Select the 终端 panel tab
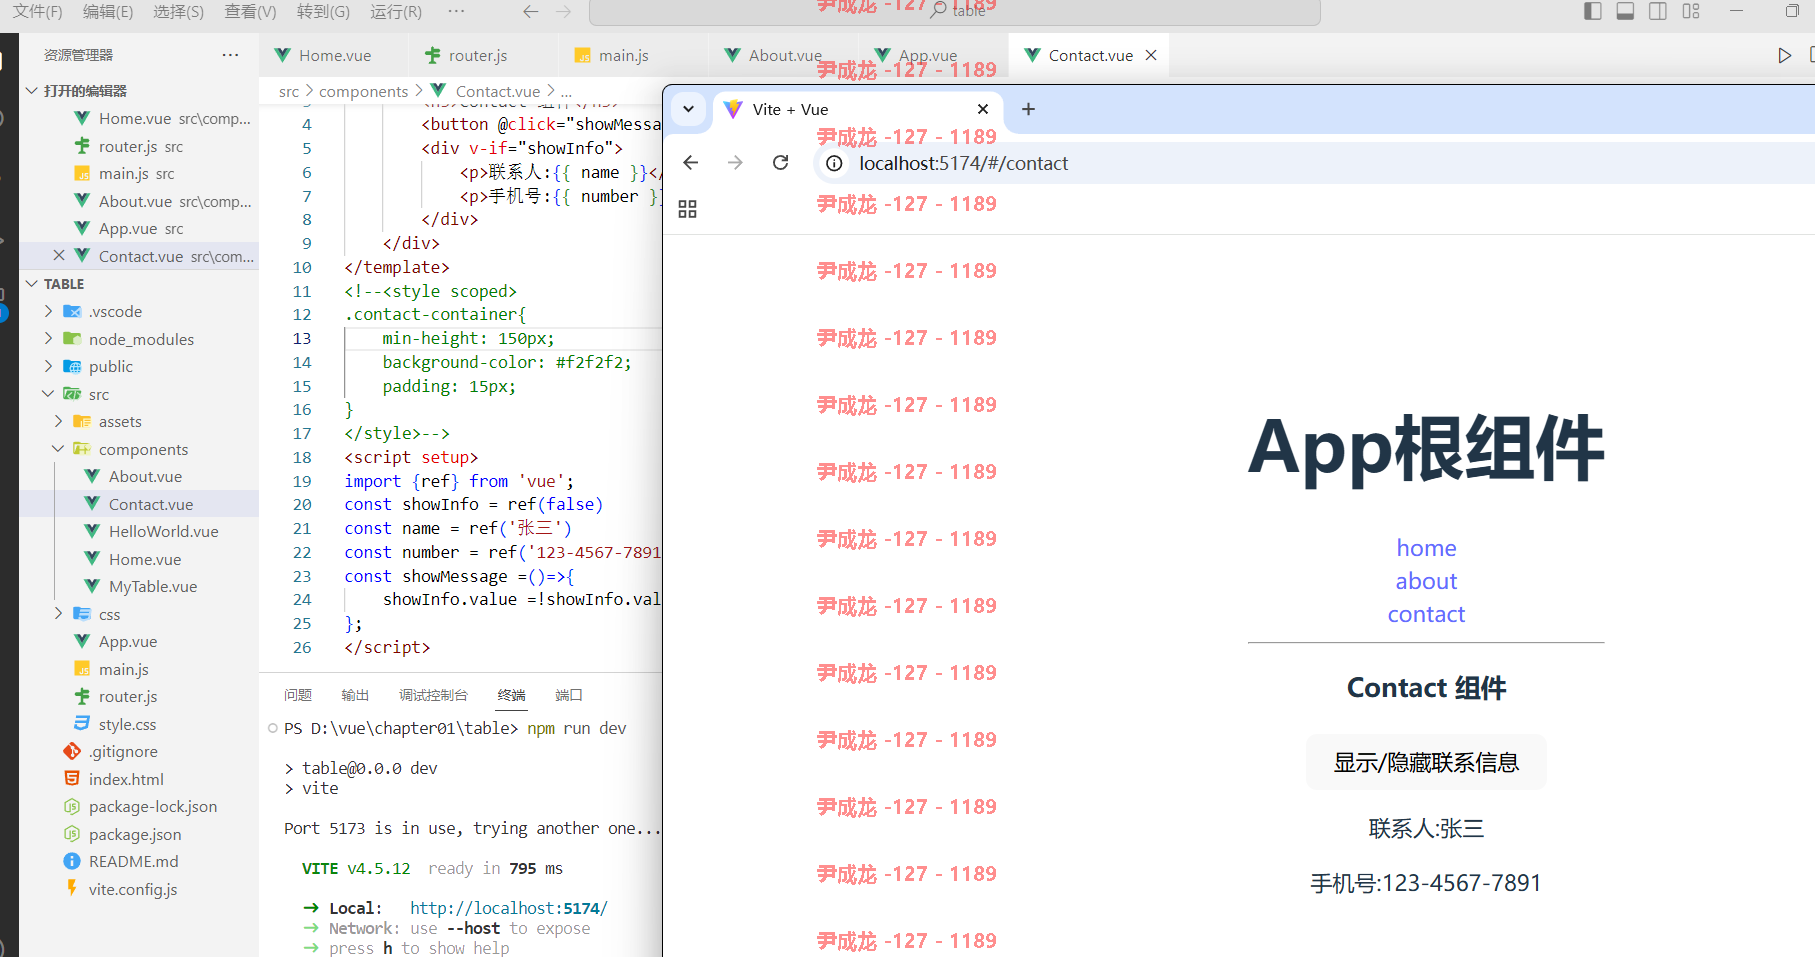Screen dimensions: 1815x957 511,695
